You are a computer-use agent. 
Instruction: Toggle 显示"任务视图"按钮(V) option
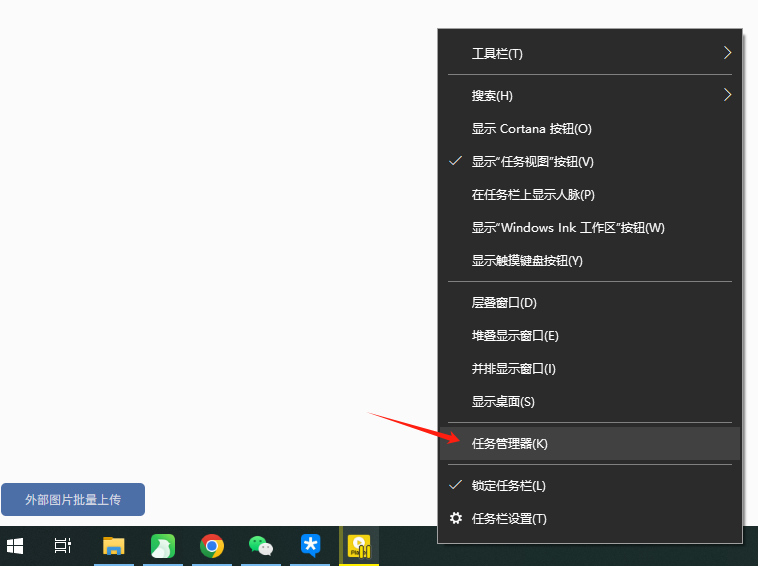pos(533,162)
